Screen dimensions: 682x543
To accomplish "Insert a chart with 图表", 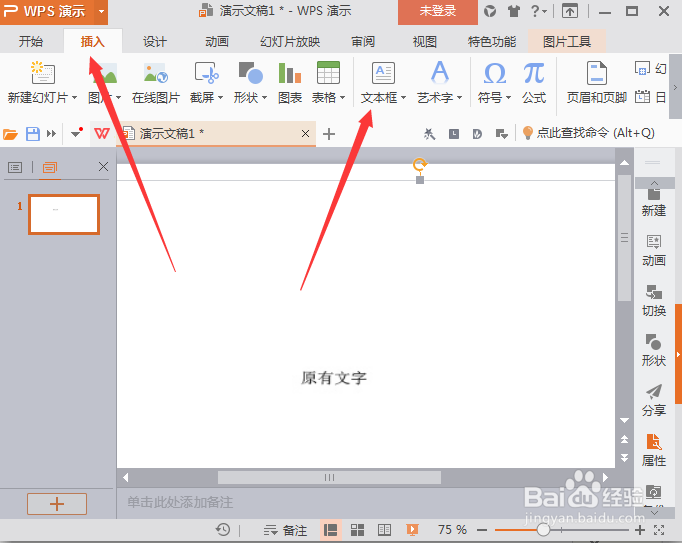I will tap(290, 83).
